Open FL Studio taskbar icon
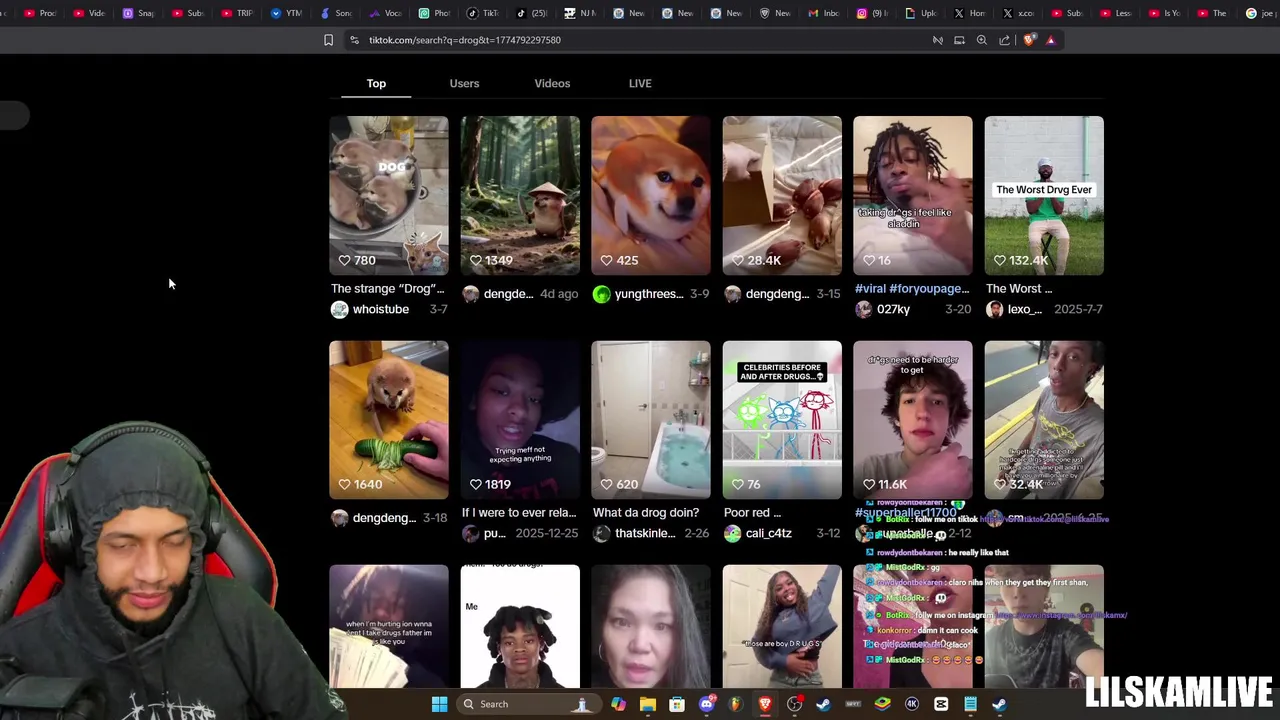1280x720 pixels. point(736,704)
